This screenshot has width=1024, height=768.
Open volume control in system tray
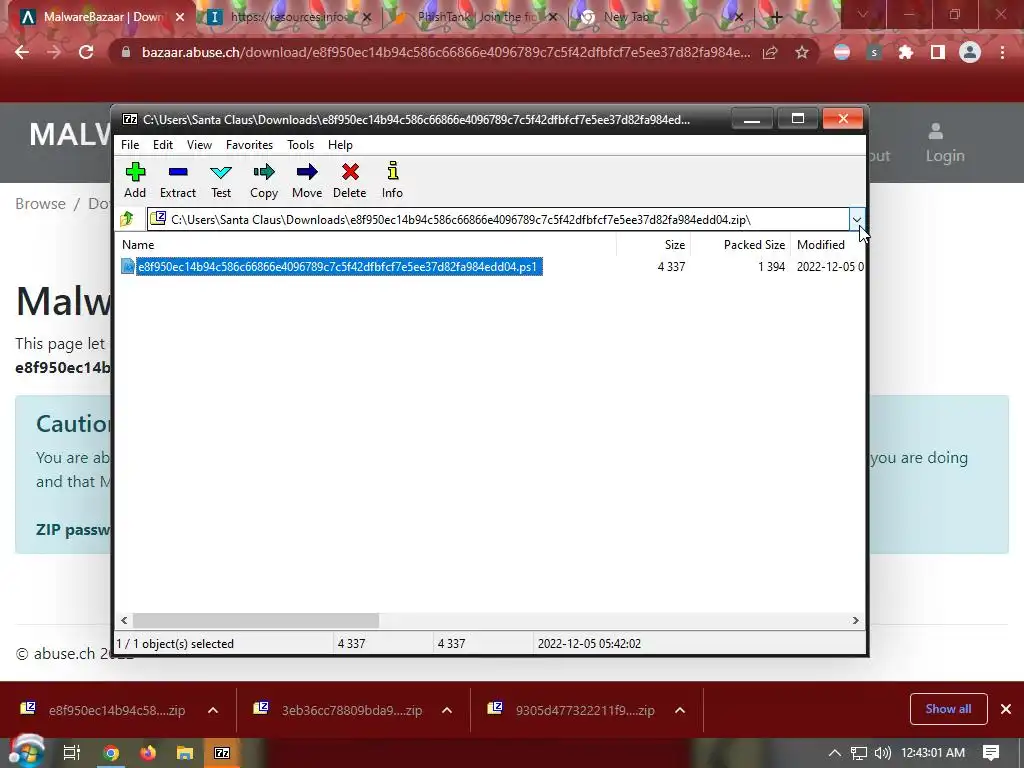pos(882,753)
